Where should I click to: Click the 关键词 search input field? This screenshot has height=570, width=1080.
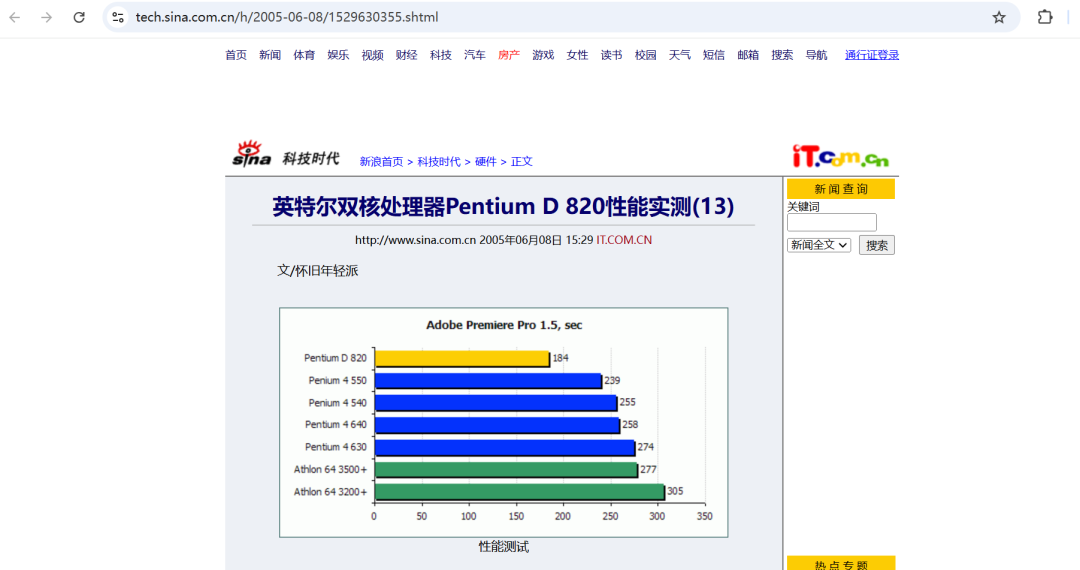pyautogui.click(x=831, y=222)
